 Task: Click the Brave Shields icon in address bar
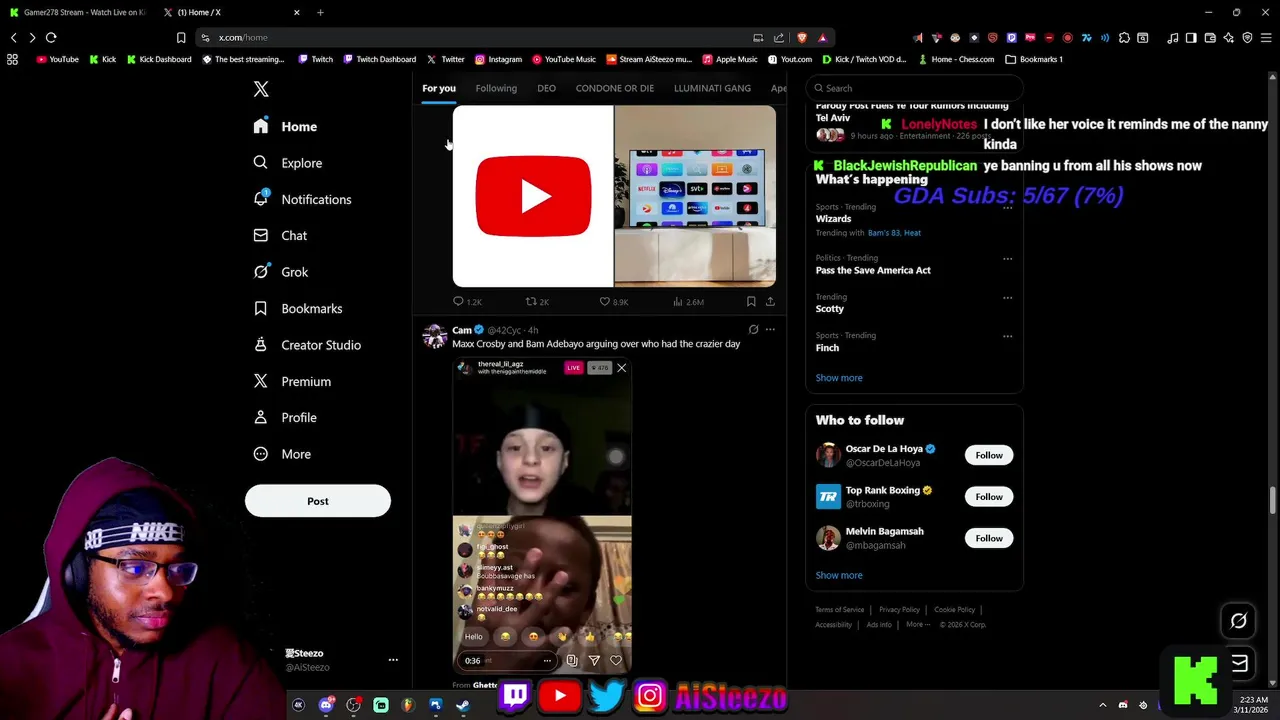coord(801,37)
